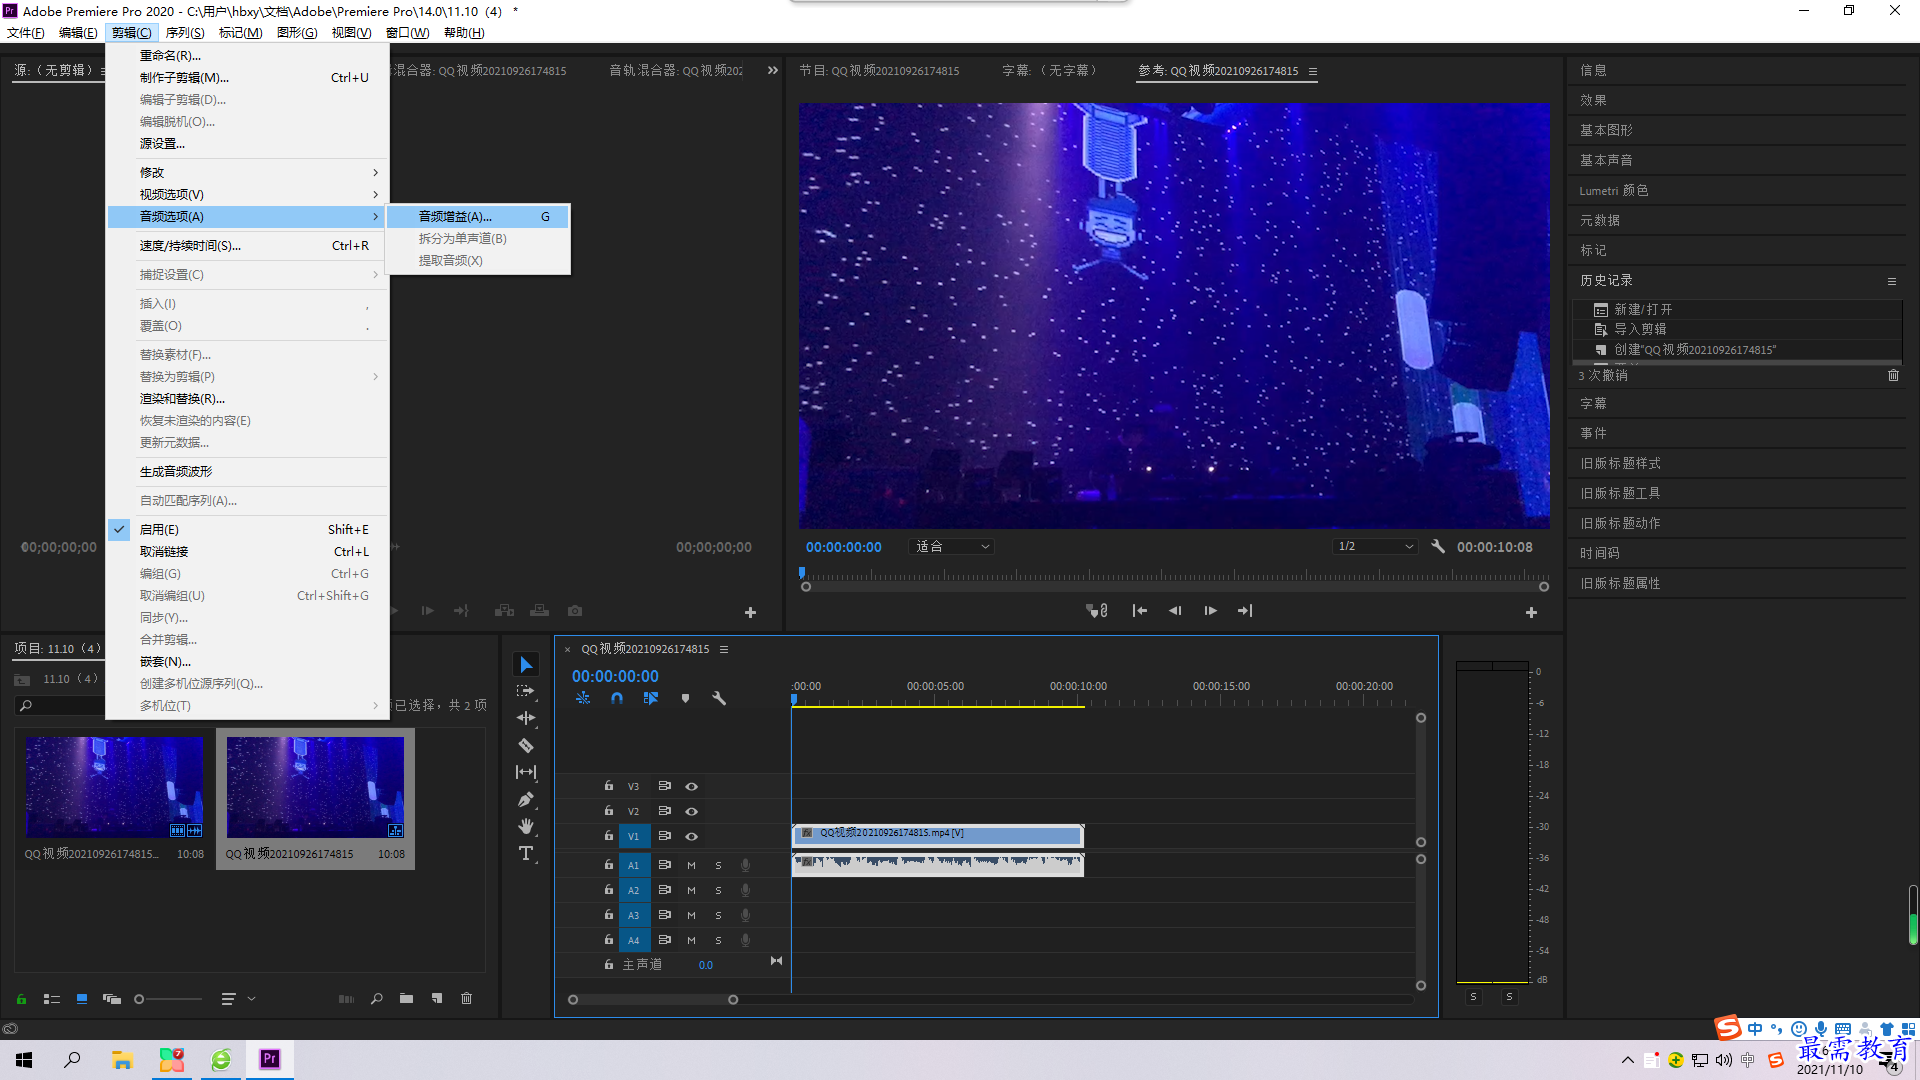
Task: Select the Ripple Edit tool
Action: pyautogui.click(x=526, y=718)
